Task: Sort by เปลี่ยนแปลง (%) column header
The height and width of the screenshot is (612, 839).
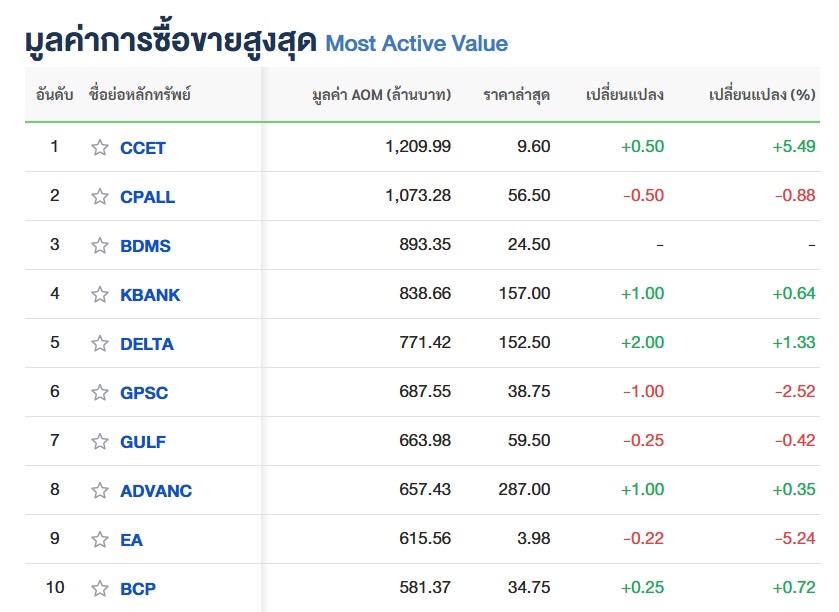Action: (762, 95)
